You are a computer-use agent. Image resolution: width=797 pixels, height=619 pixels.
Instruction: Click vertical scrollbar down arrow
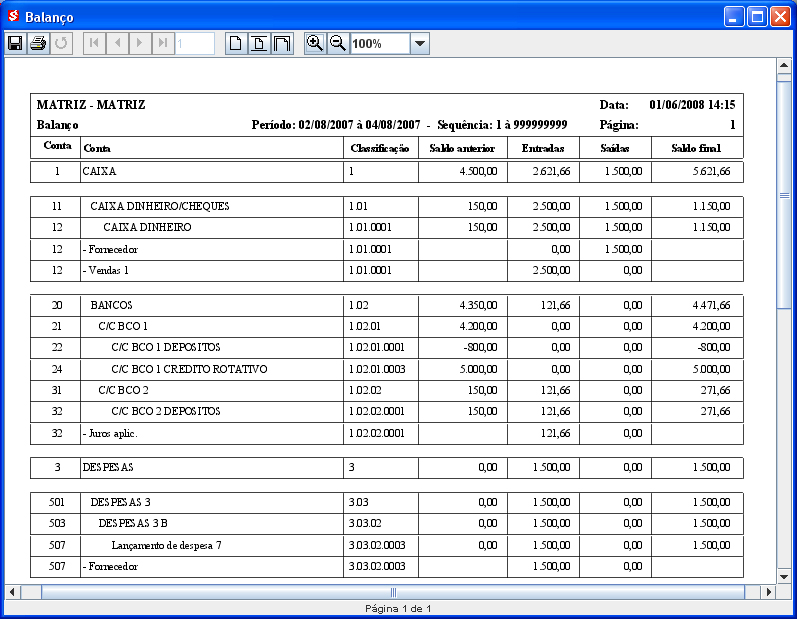(x=784, y=576)
